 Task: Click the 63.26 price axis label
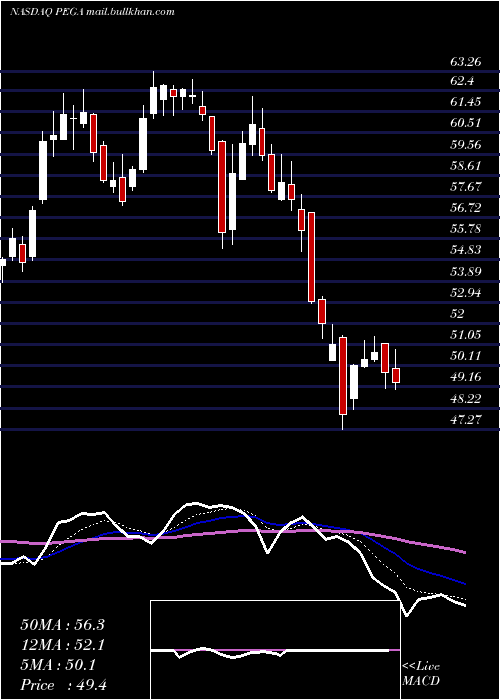tap(466, 61)
